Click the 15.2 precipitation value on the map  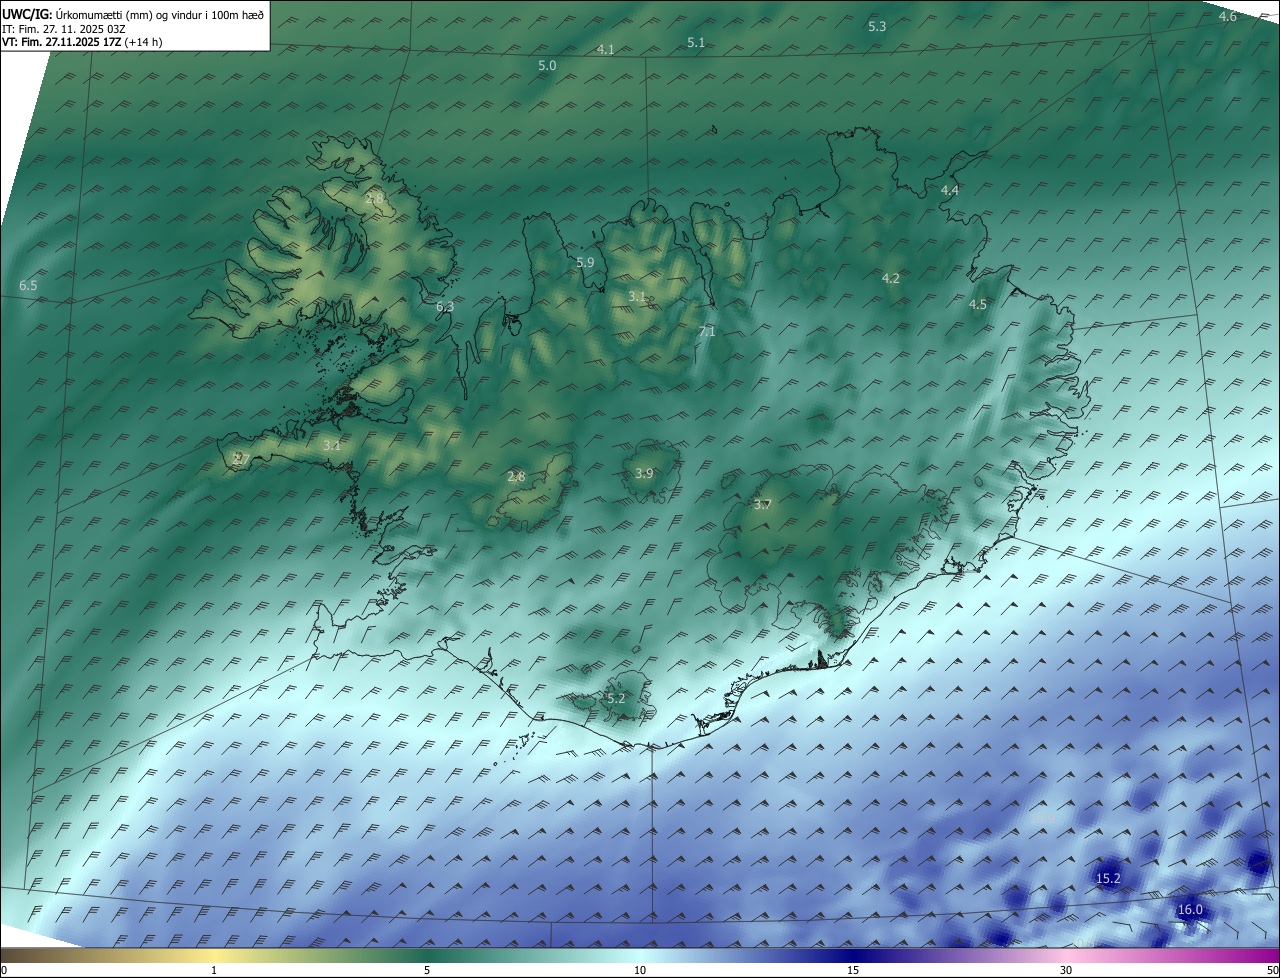point(1108,879)
